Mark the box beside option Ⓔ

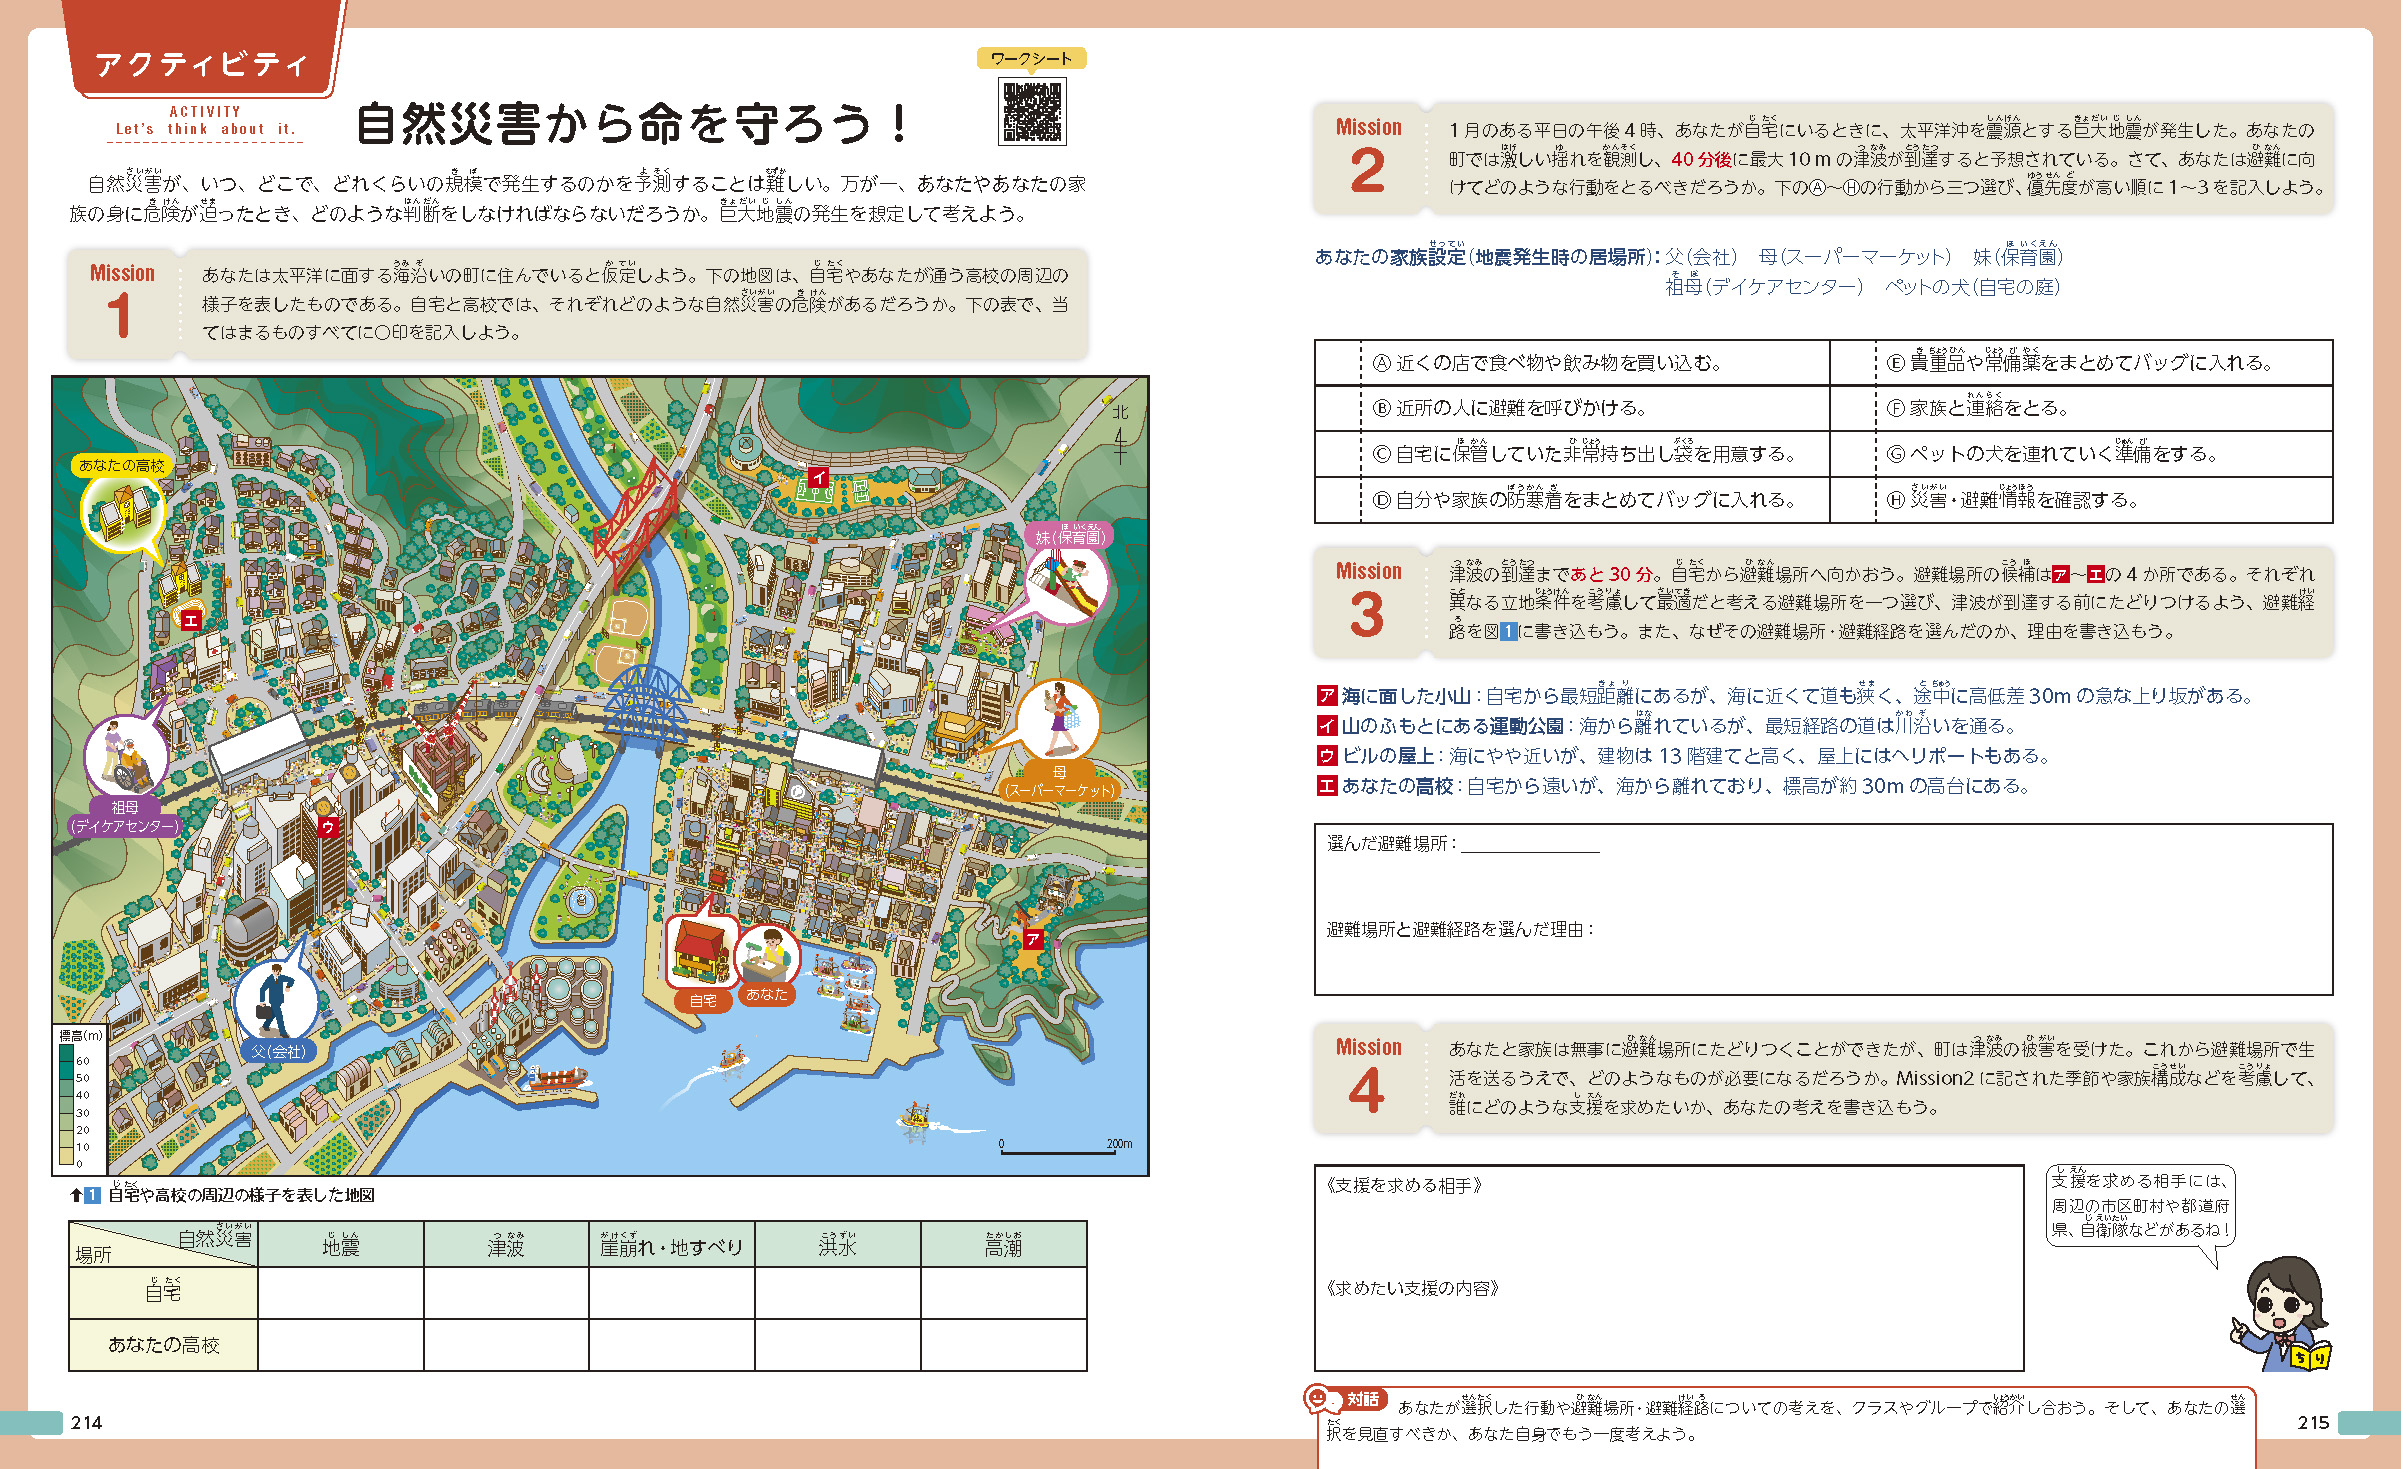(1852, 363)
